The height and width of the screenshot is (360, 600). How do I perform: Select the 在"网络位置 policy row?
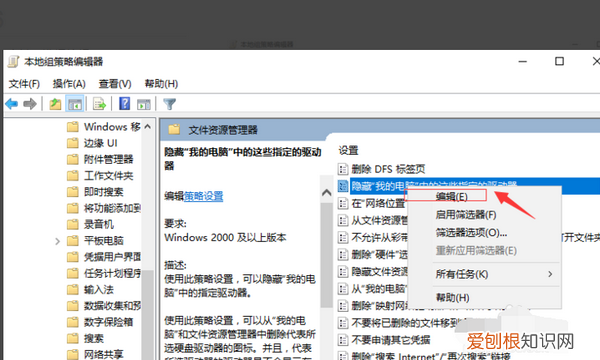click(x=378, y=203)
